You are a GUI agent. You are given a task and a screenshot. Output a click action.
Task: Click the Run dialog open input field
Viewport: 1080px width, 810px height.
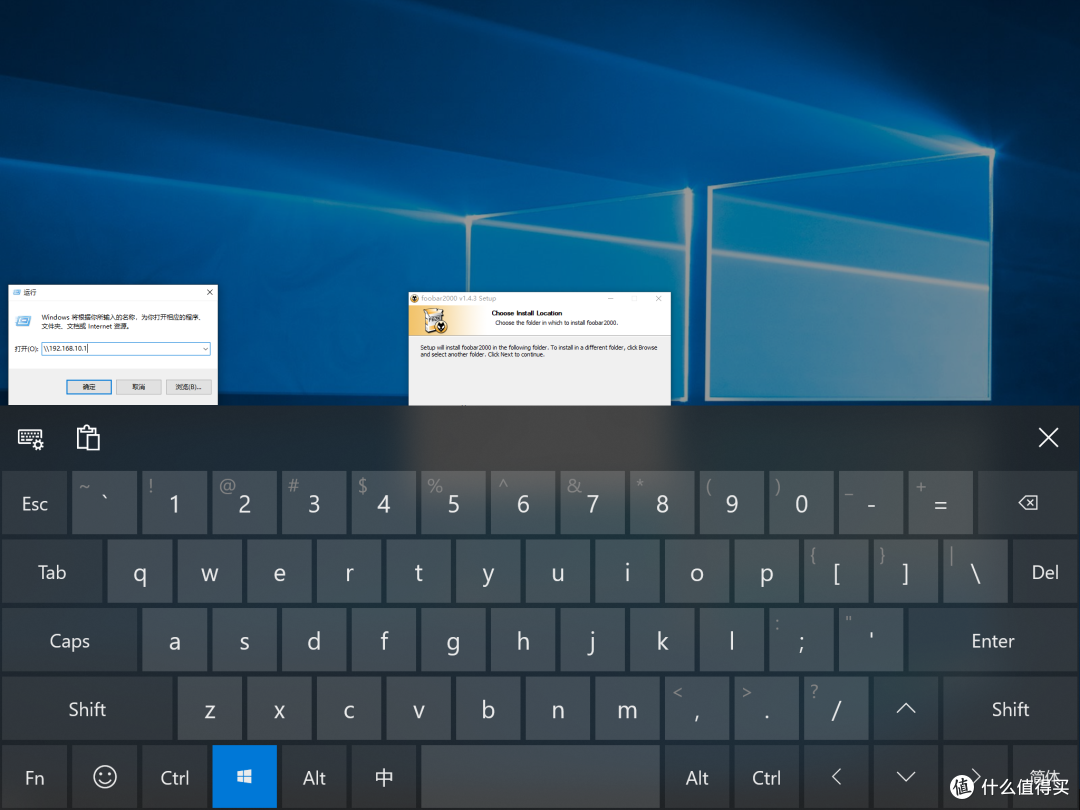coord(125,349)
